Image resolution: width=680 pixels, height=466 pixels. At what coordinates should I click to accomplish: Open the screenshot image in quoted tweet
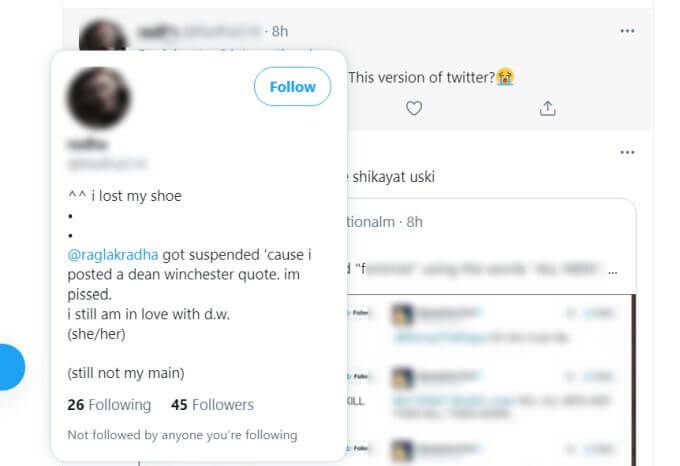[491, 380]
